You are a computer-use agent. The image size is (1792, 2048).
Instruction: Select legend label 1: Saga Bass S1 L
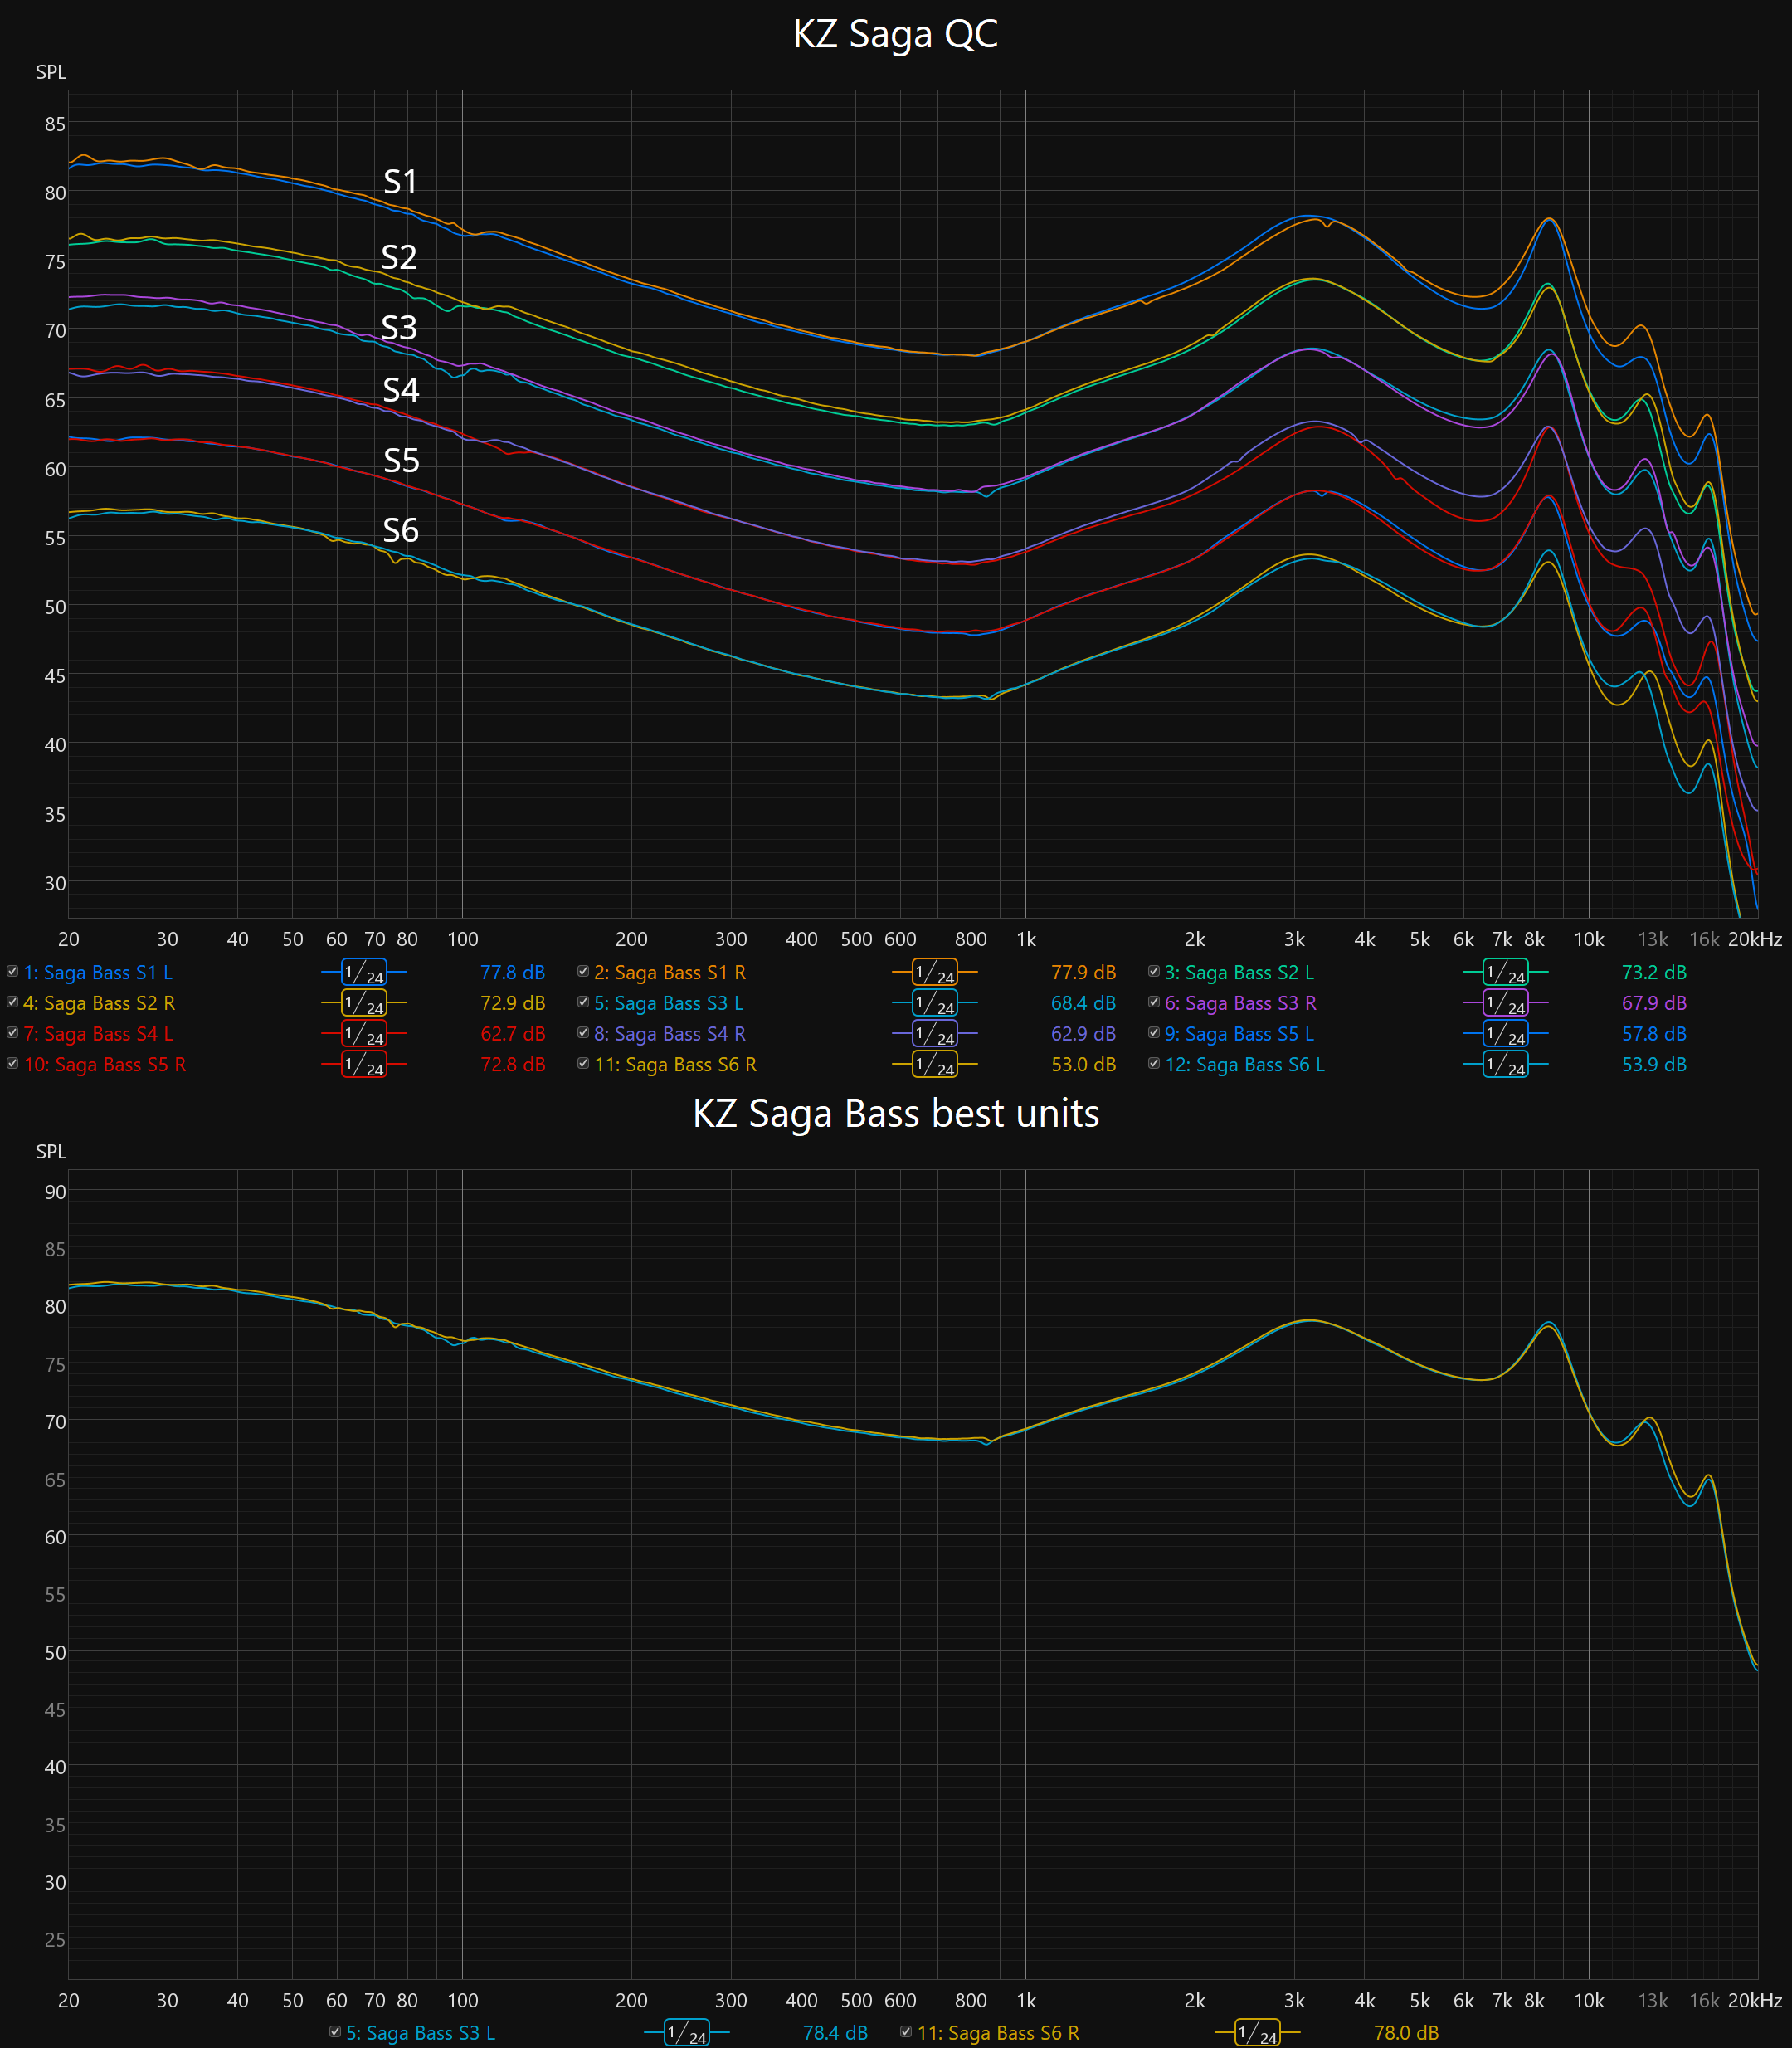click(x=98, y=972)
